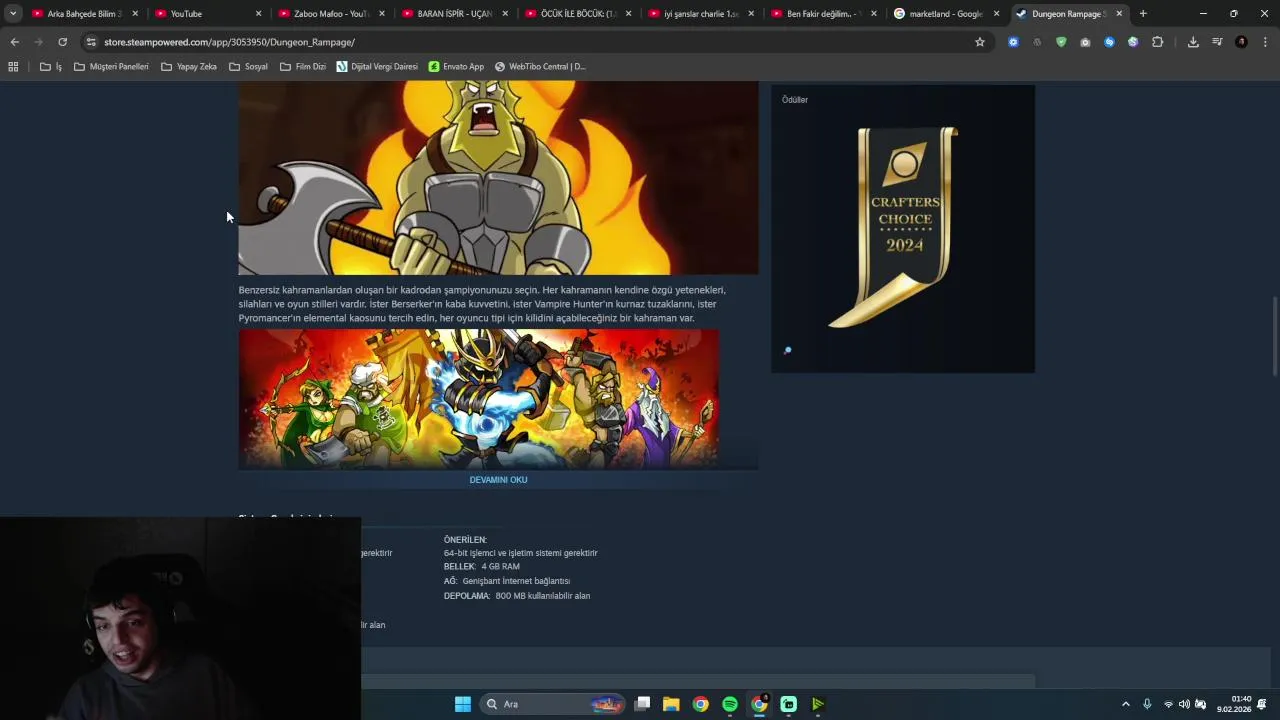Switch to the ÖCÜK İLE BÖCÜK tab

pyautogui.click(x=578, y=13)
